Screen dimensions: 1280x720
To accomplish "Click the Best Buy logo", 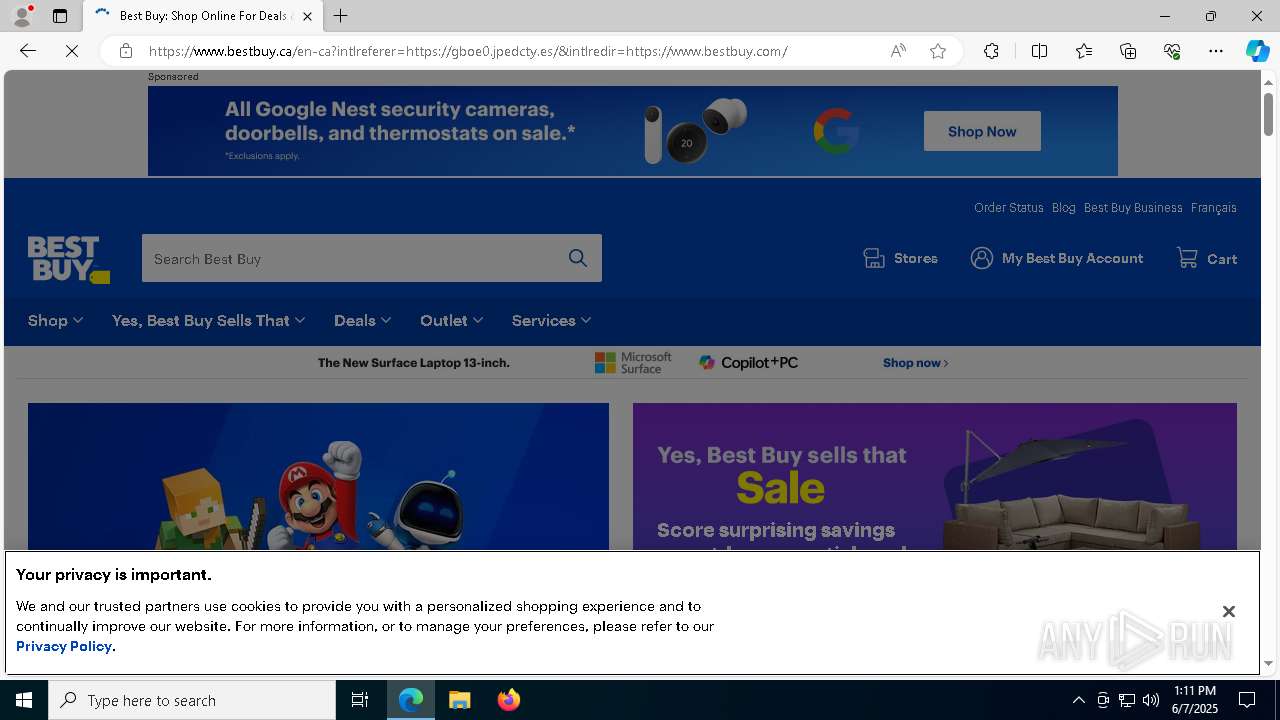I will pyautogui.click(x=69, y=260).
